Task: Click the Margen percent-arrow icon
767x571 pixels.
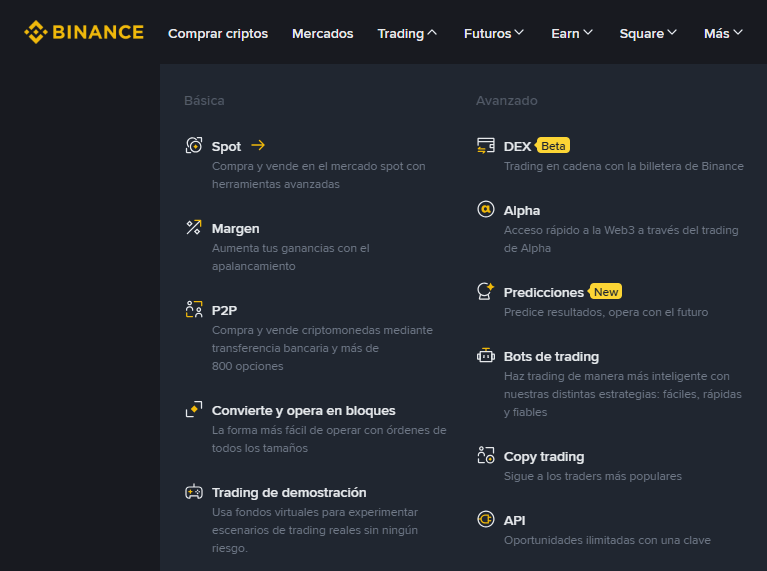Action: coord(194,228)
